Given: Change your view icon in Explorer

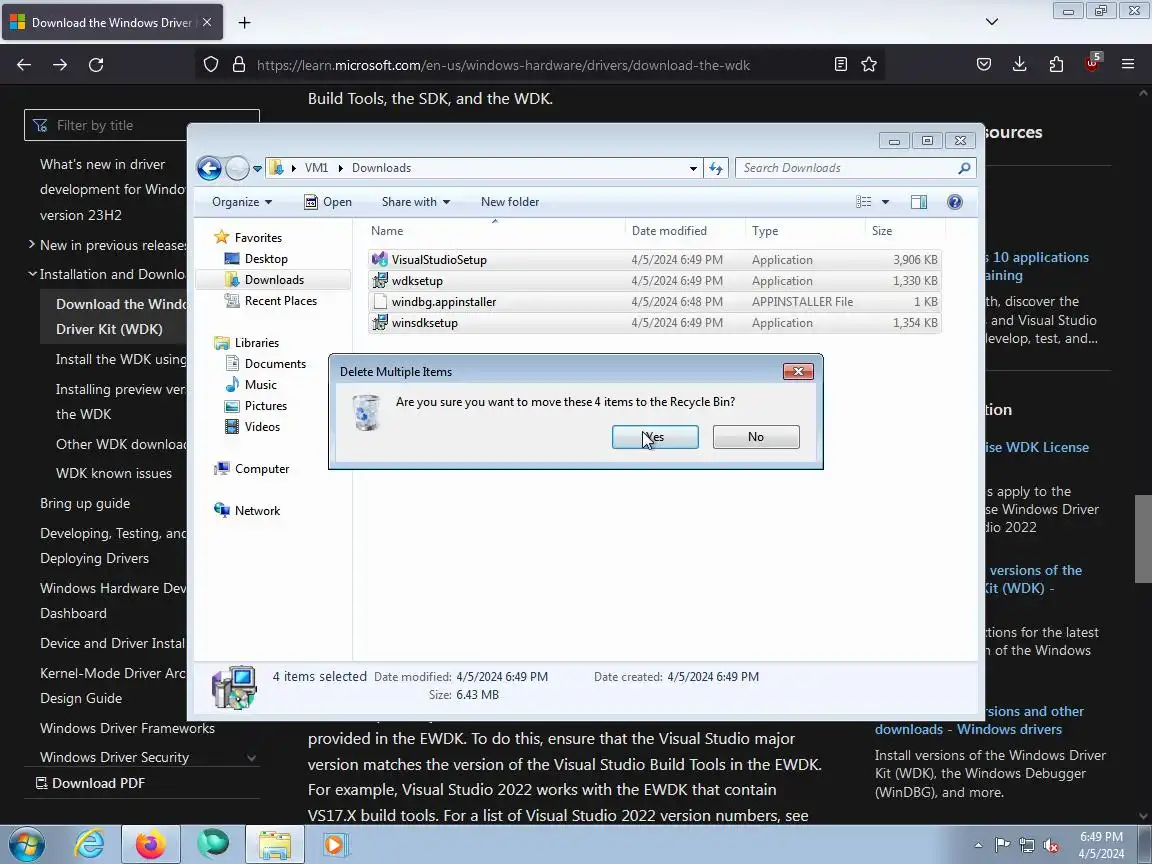Looking at the screenshot, I should pos(864,202).
